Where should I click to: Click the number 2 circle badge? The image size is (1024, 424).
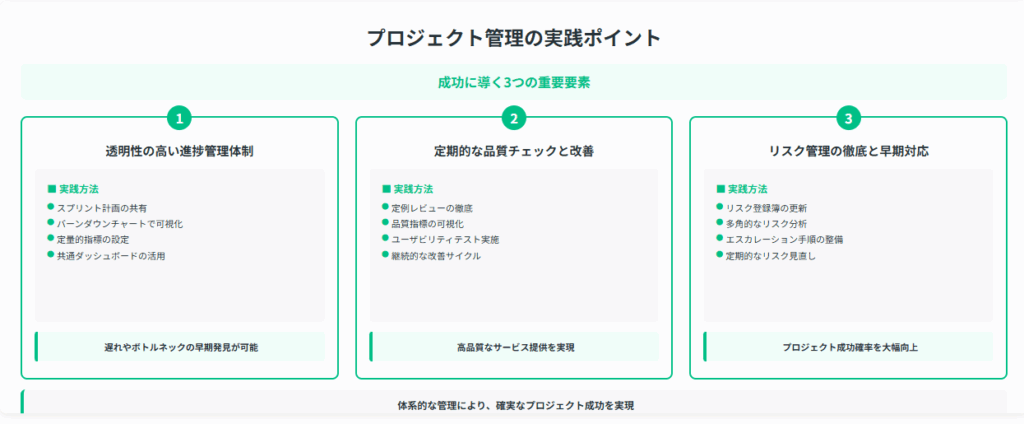pyautogui.click(x=514, y=118)
